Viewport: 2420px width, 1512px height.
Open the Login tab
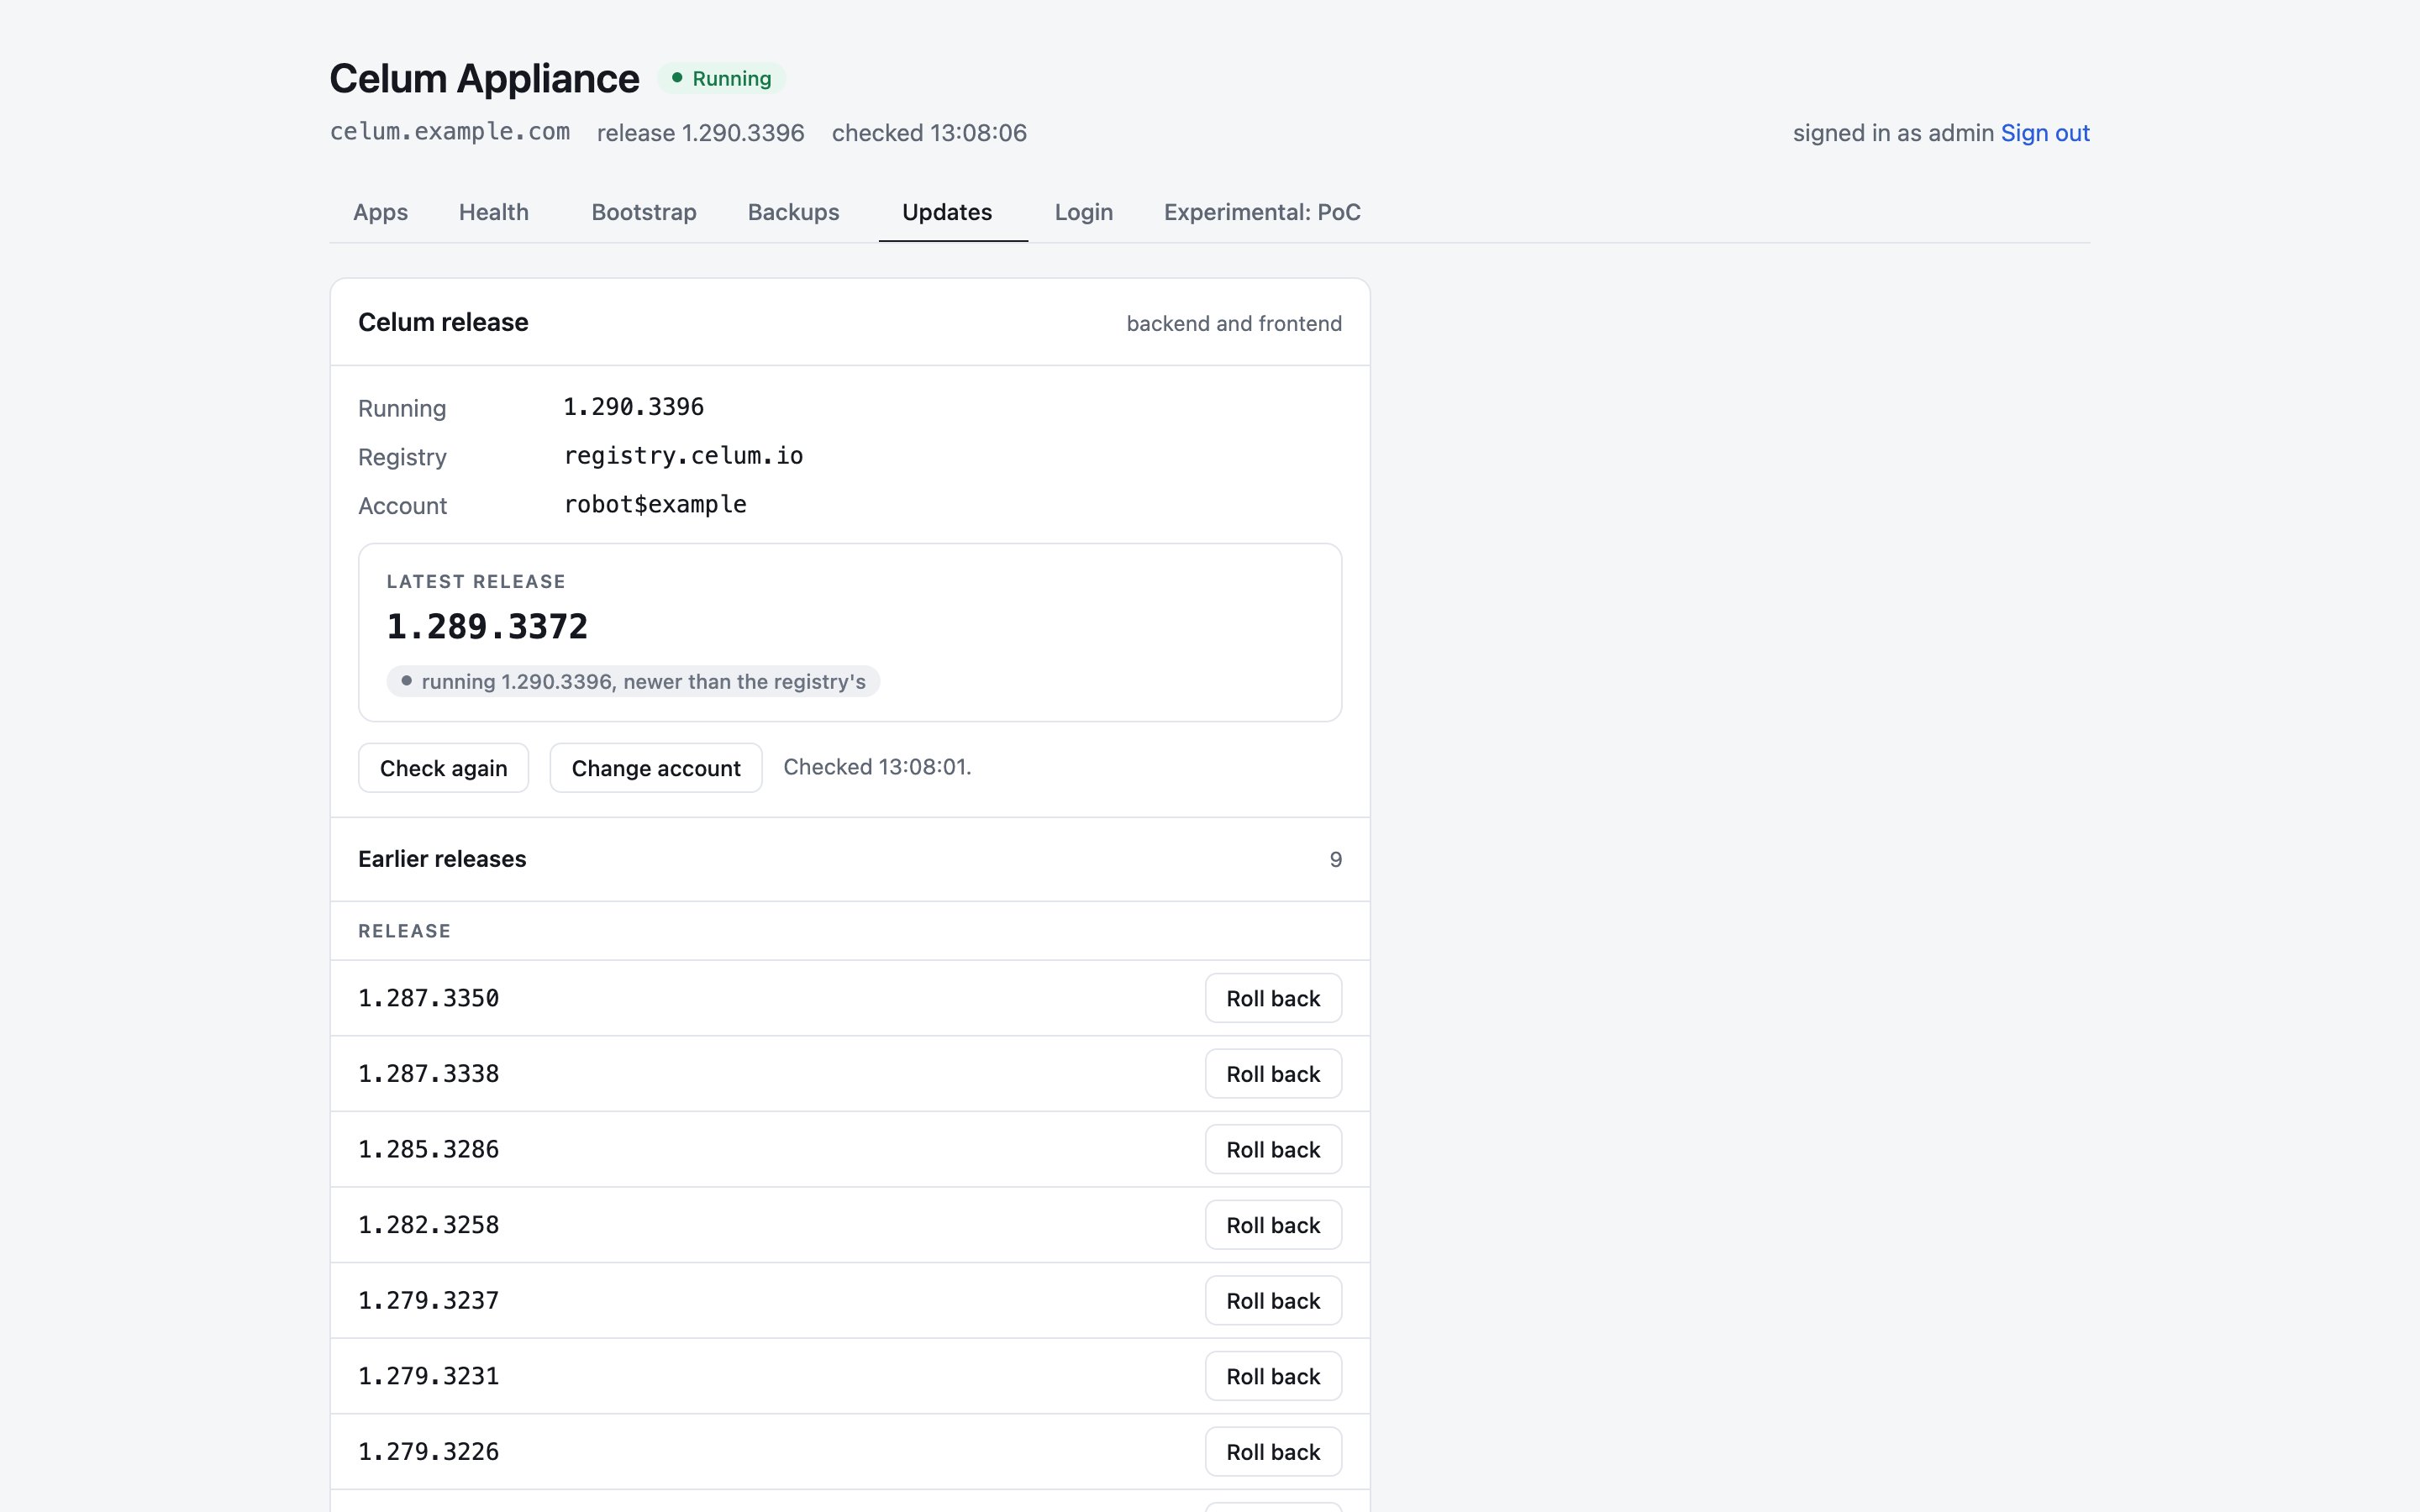point(1083,212)
